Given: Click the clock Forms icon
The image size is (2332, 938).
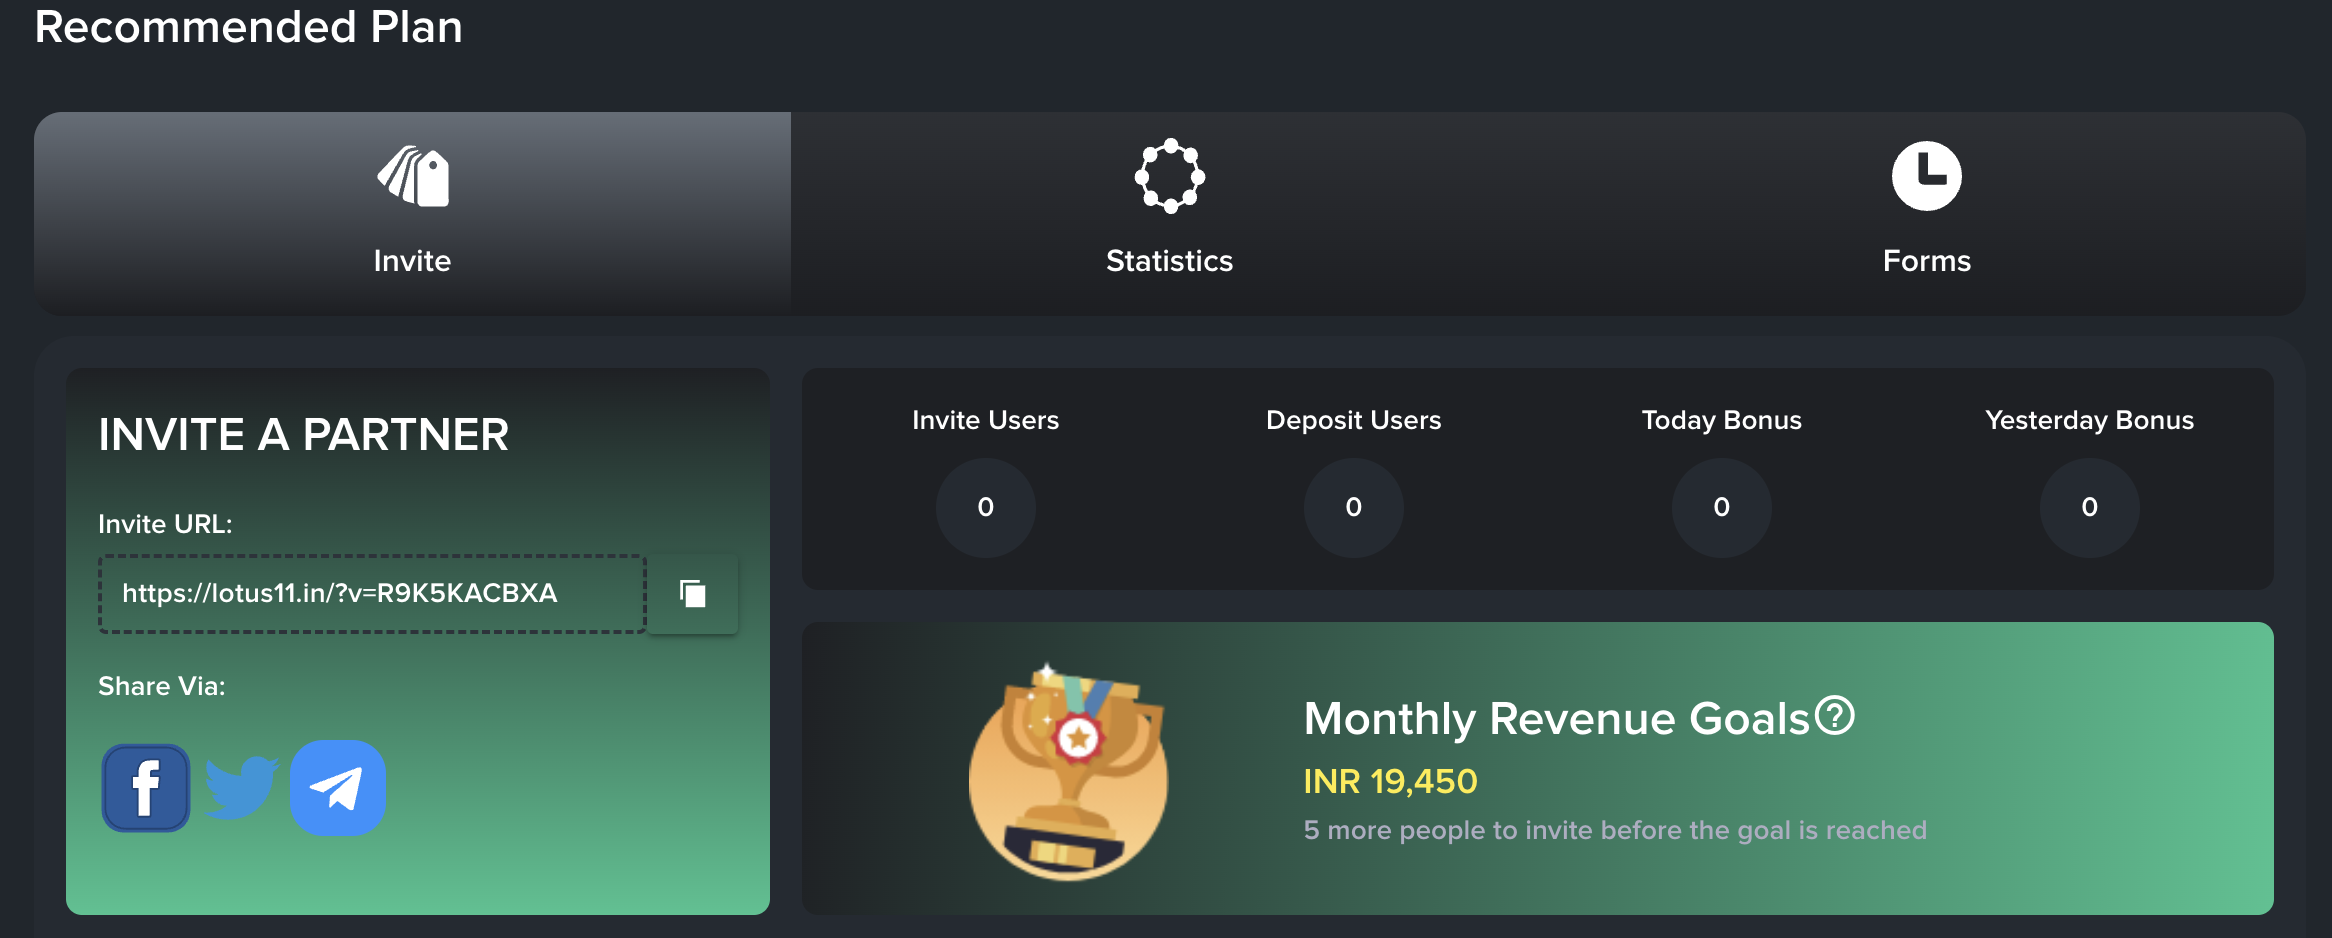Looking at the screenshot, I should click(1926, 177).
